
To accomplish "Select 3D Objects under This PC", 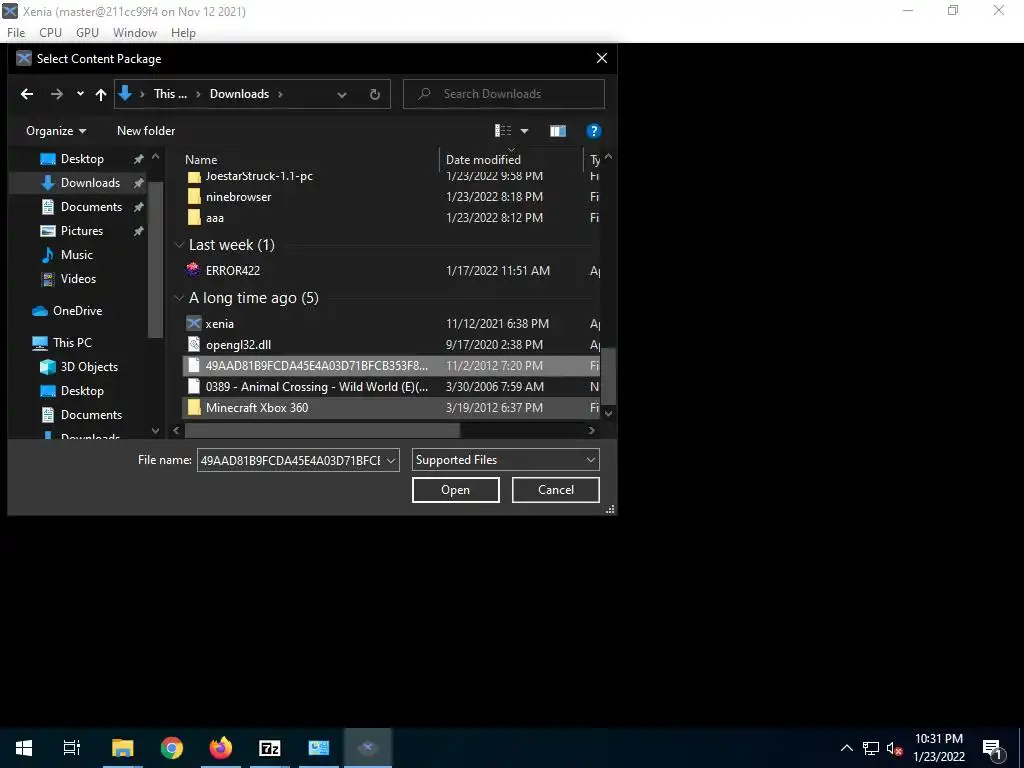I will coord(89,366).
